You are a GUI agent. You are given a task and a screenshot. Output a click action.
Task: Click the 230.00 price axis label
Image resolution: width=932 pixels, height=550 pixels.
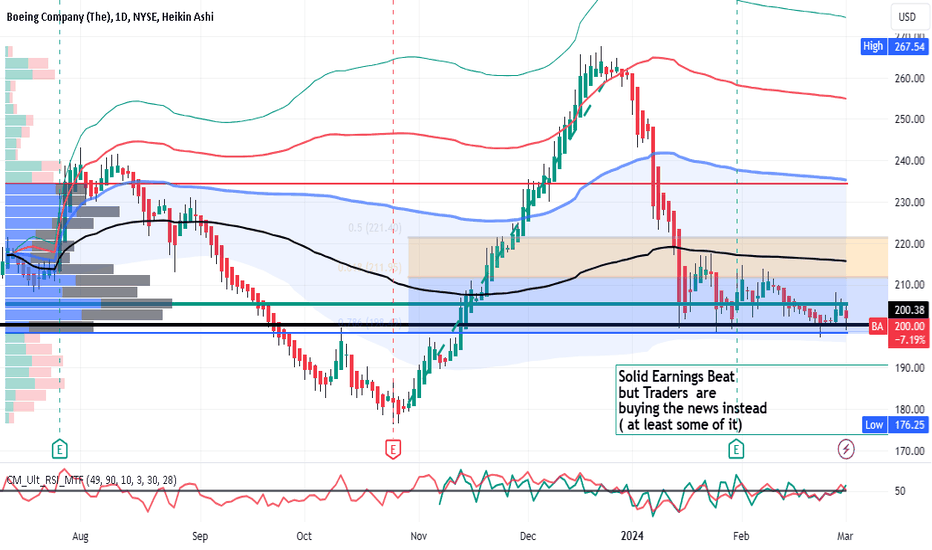909,202
